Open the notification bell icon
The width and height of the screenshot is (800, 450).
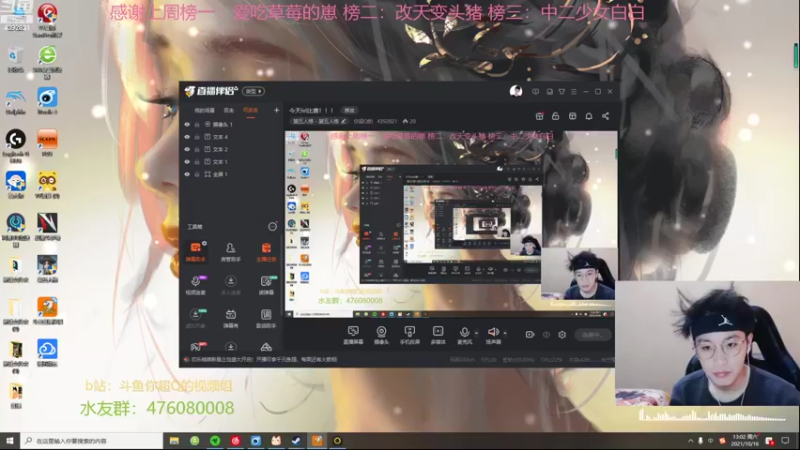pyautogui.click(x=589, y=116)
